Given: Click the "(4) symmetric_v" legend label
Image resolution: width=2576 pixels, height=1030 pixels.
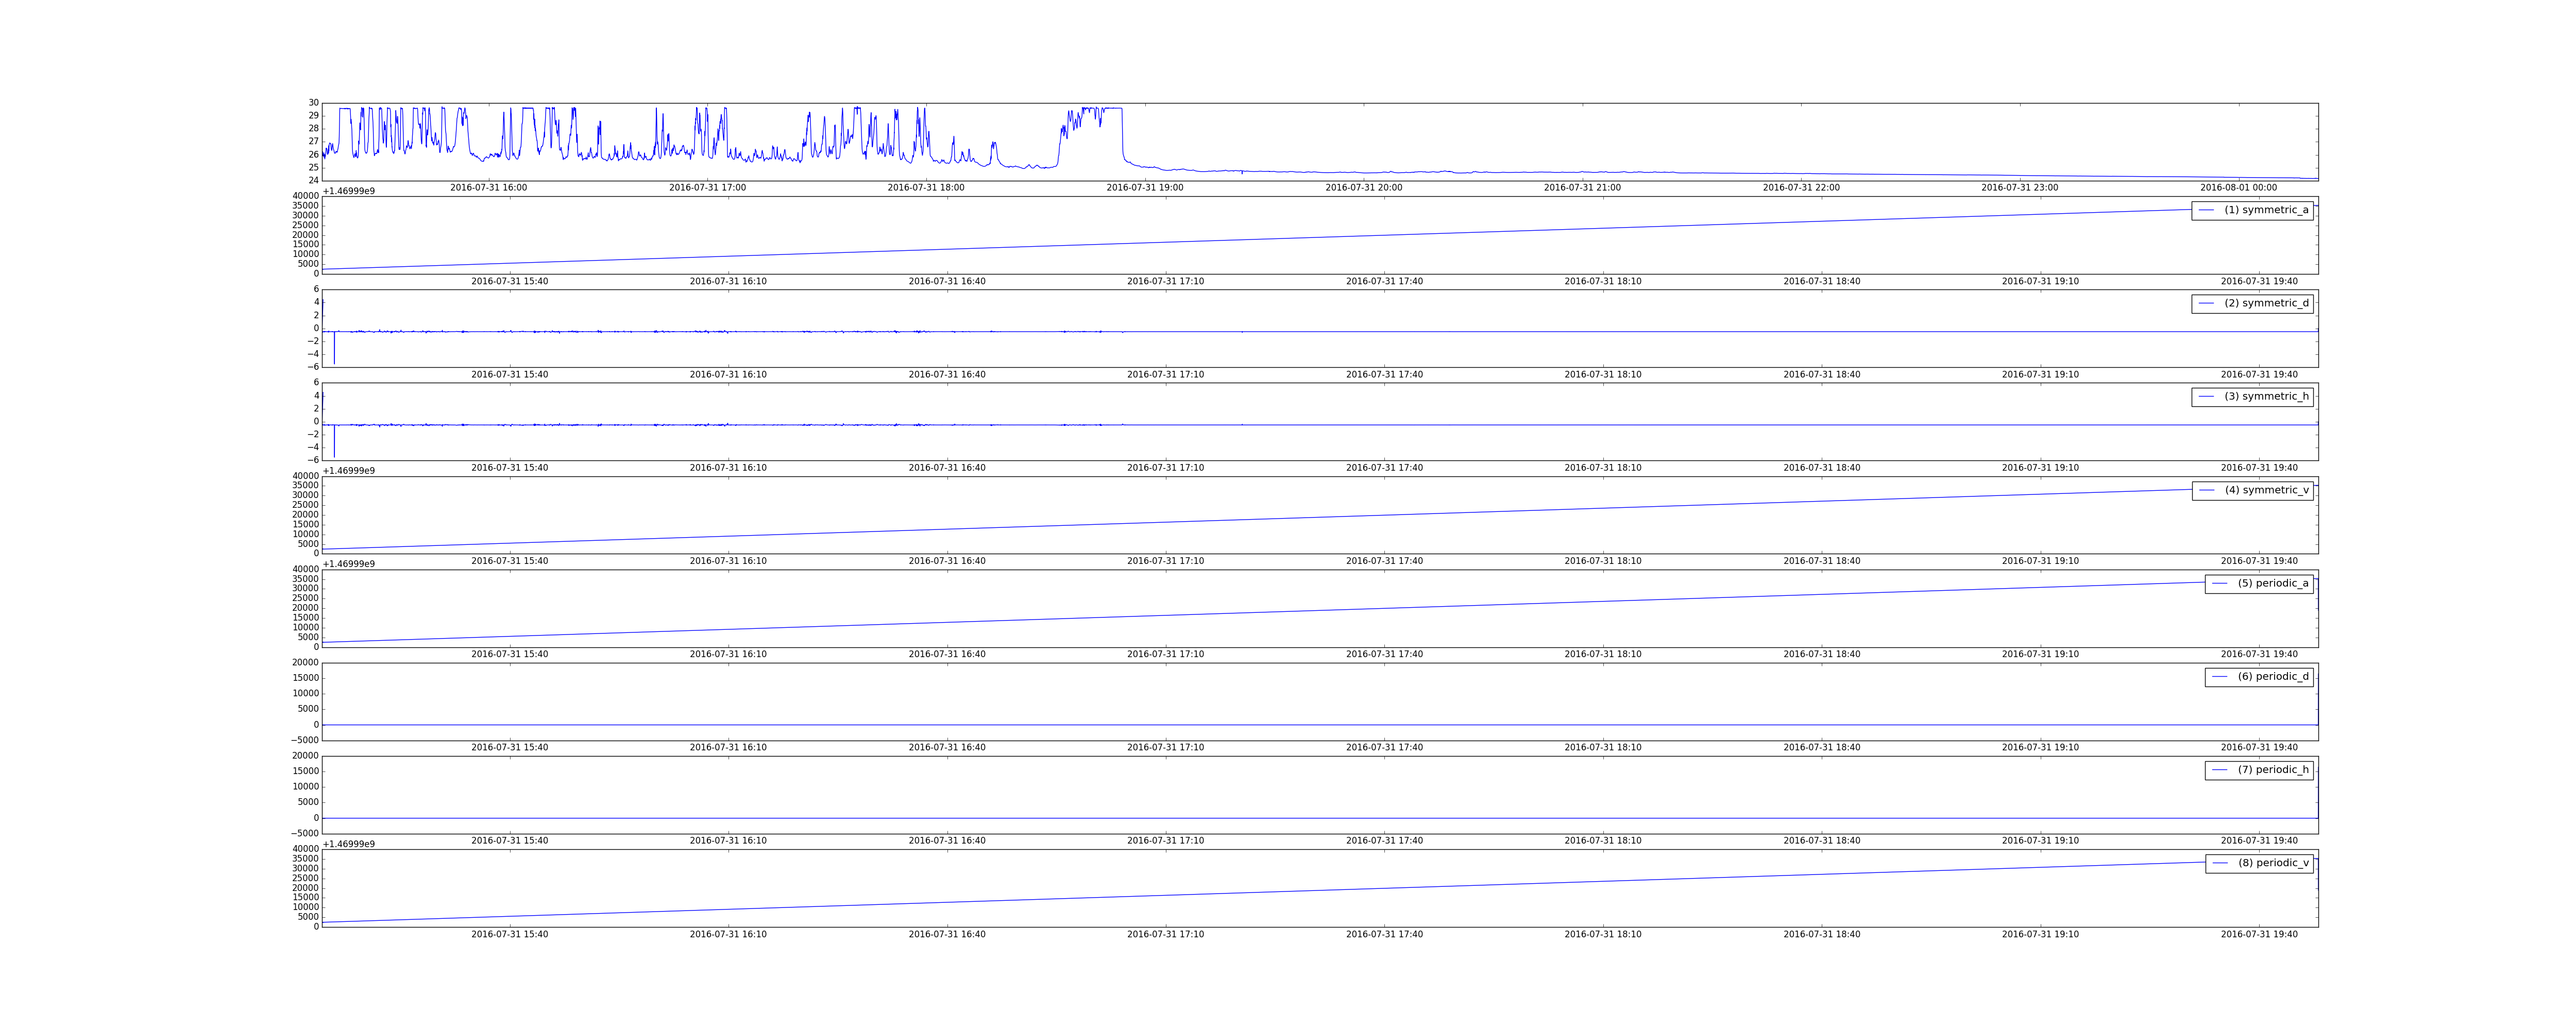Looking at the screenshot, I should click(x=2267, y=490).
